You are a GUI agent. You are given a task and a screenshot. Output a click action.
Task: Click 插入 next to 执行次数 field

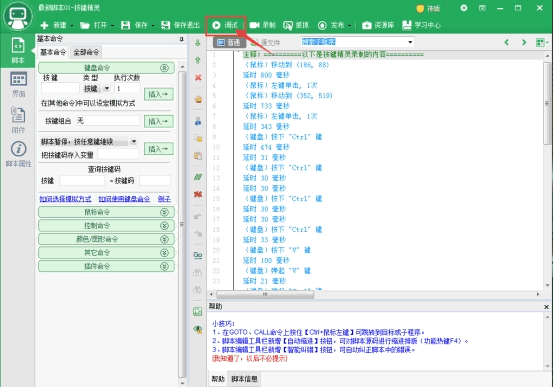(x=159, y=94)
